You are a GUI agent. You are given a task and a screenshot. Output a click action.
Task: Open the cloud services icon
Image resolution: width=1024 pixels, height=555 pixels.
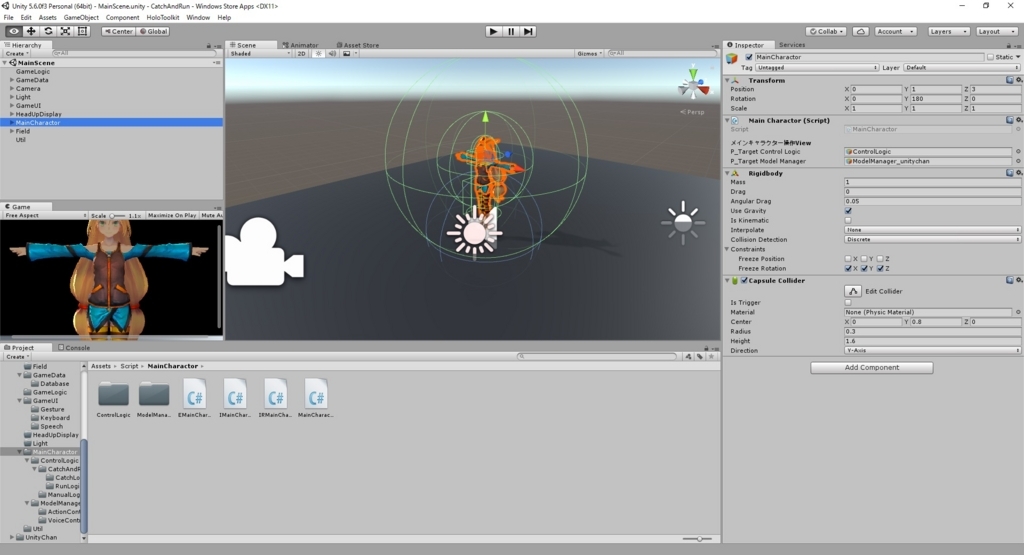861,31
